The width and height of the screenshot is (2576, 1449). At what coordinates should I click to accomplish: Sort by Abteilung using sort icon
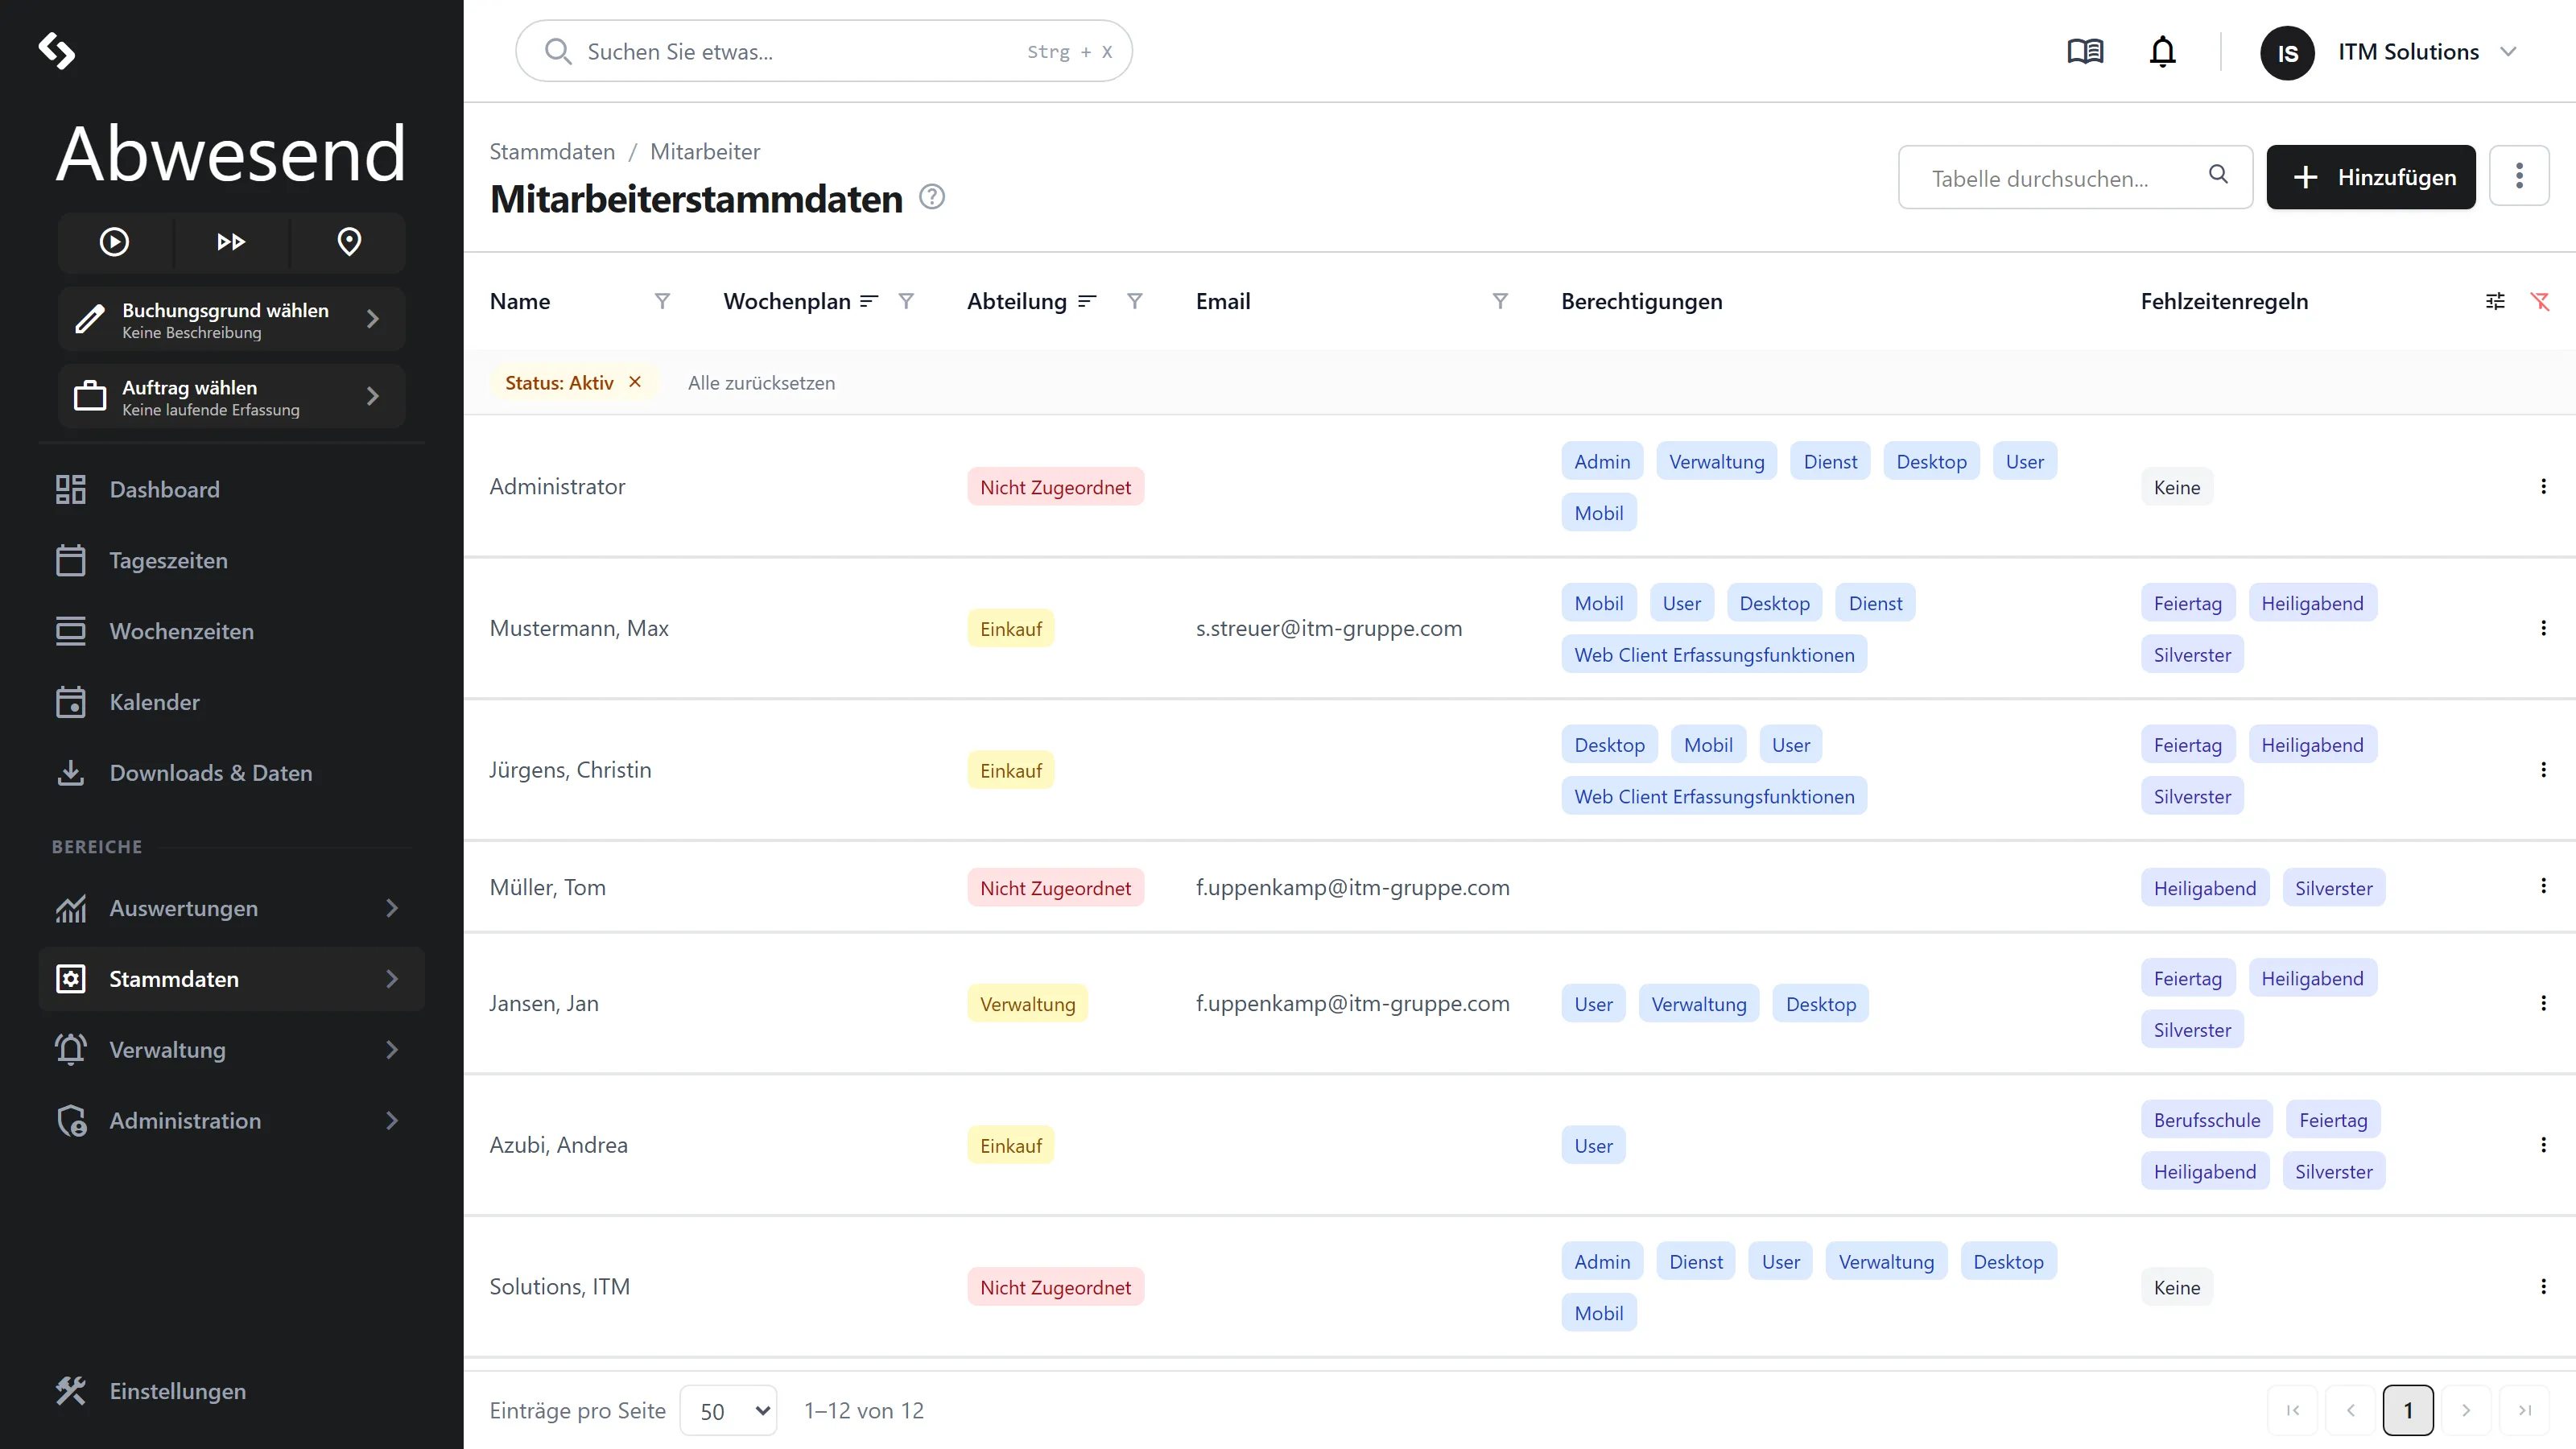tap(1087, 301)
